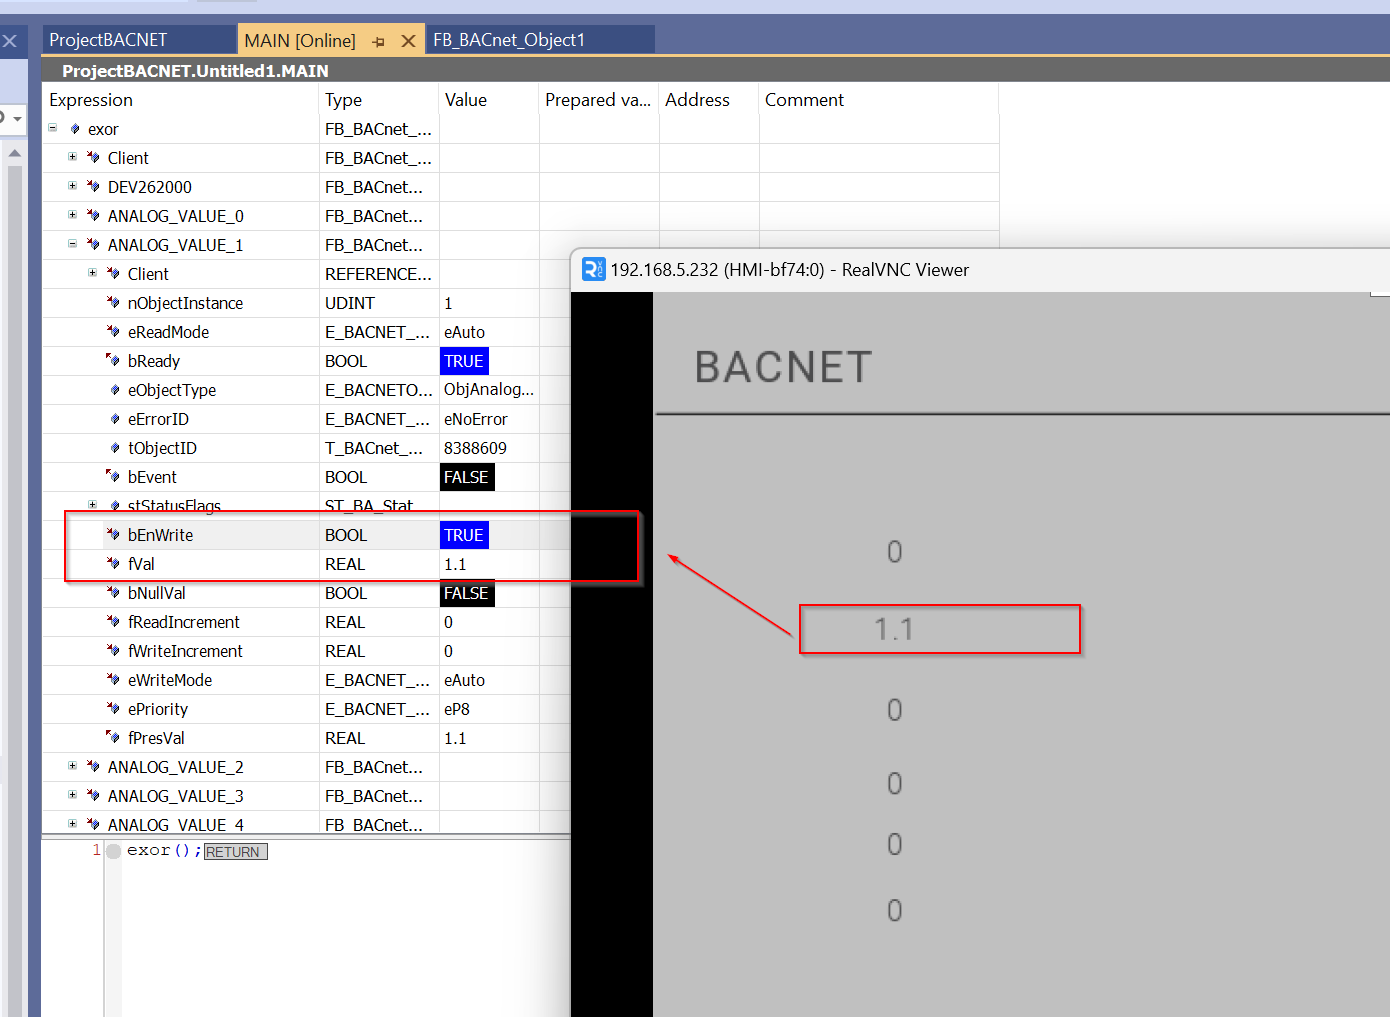Click the bEnWrite variable icon
The width and height of the screenshot is (1390, 1017).
113,535
